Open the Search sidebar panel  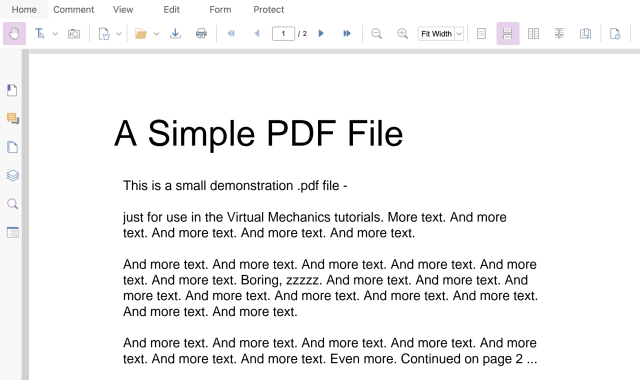(x=13, y=204)
